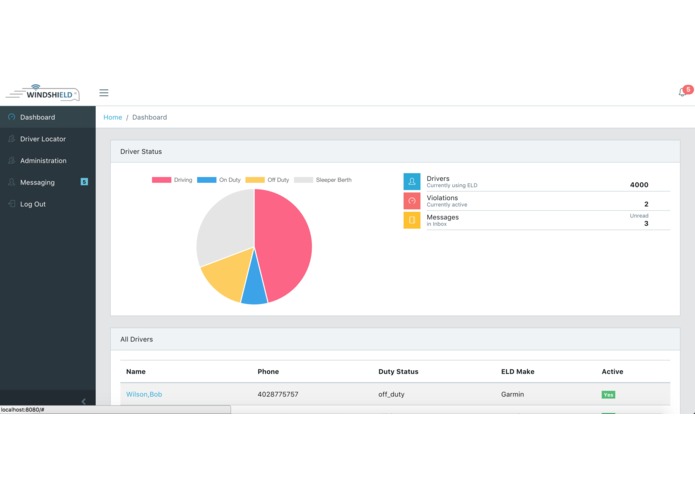Open the Administration menu item
The width and height of the screenshot is (695, 494).
pos(48,160)
